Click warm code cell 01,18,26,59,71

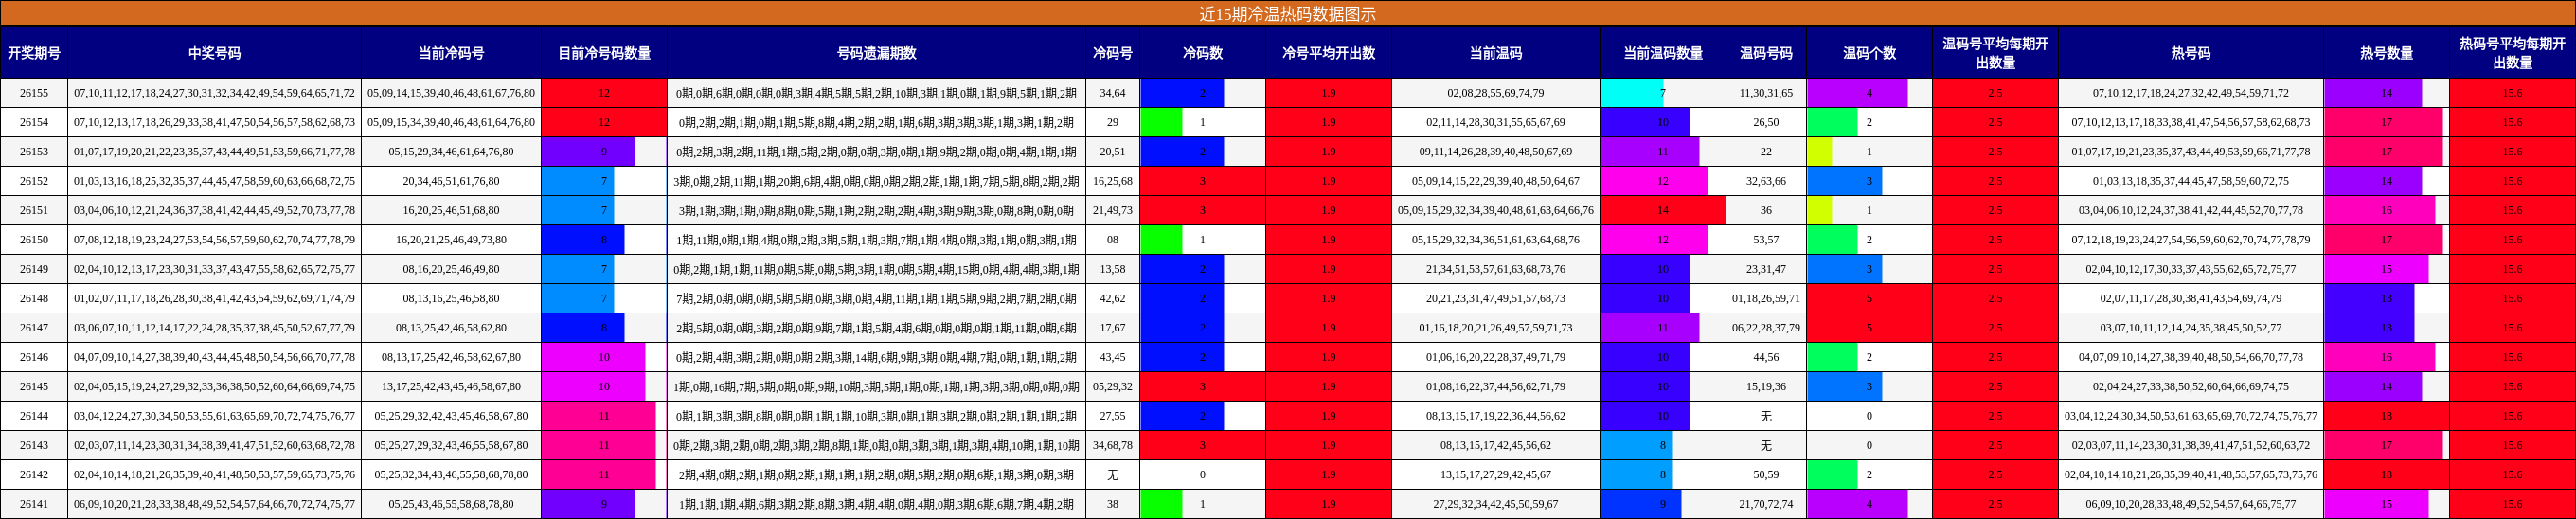(1766, 298)
